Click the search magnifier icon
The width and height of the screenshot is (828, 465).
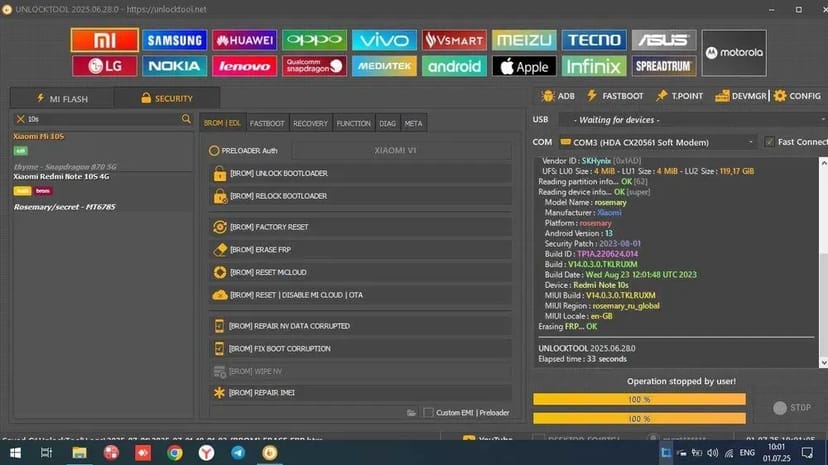(186, 119)
